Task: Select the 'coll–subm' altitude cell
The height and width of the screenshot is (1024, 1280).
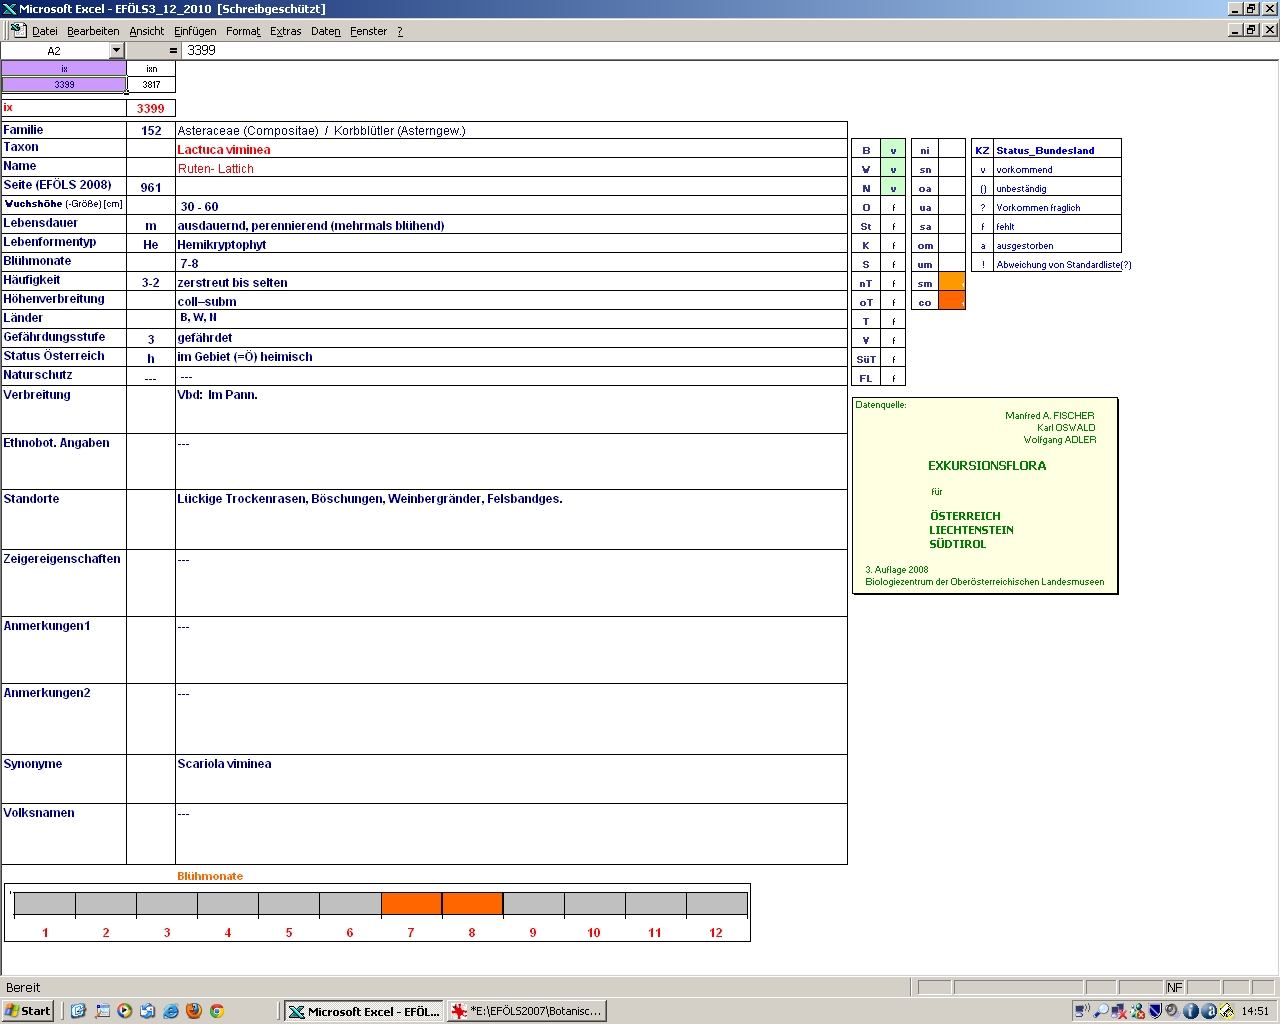Action: click(511, 301)
